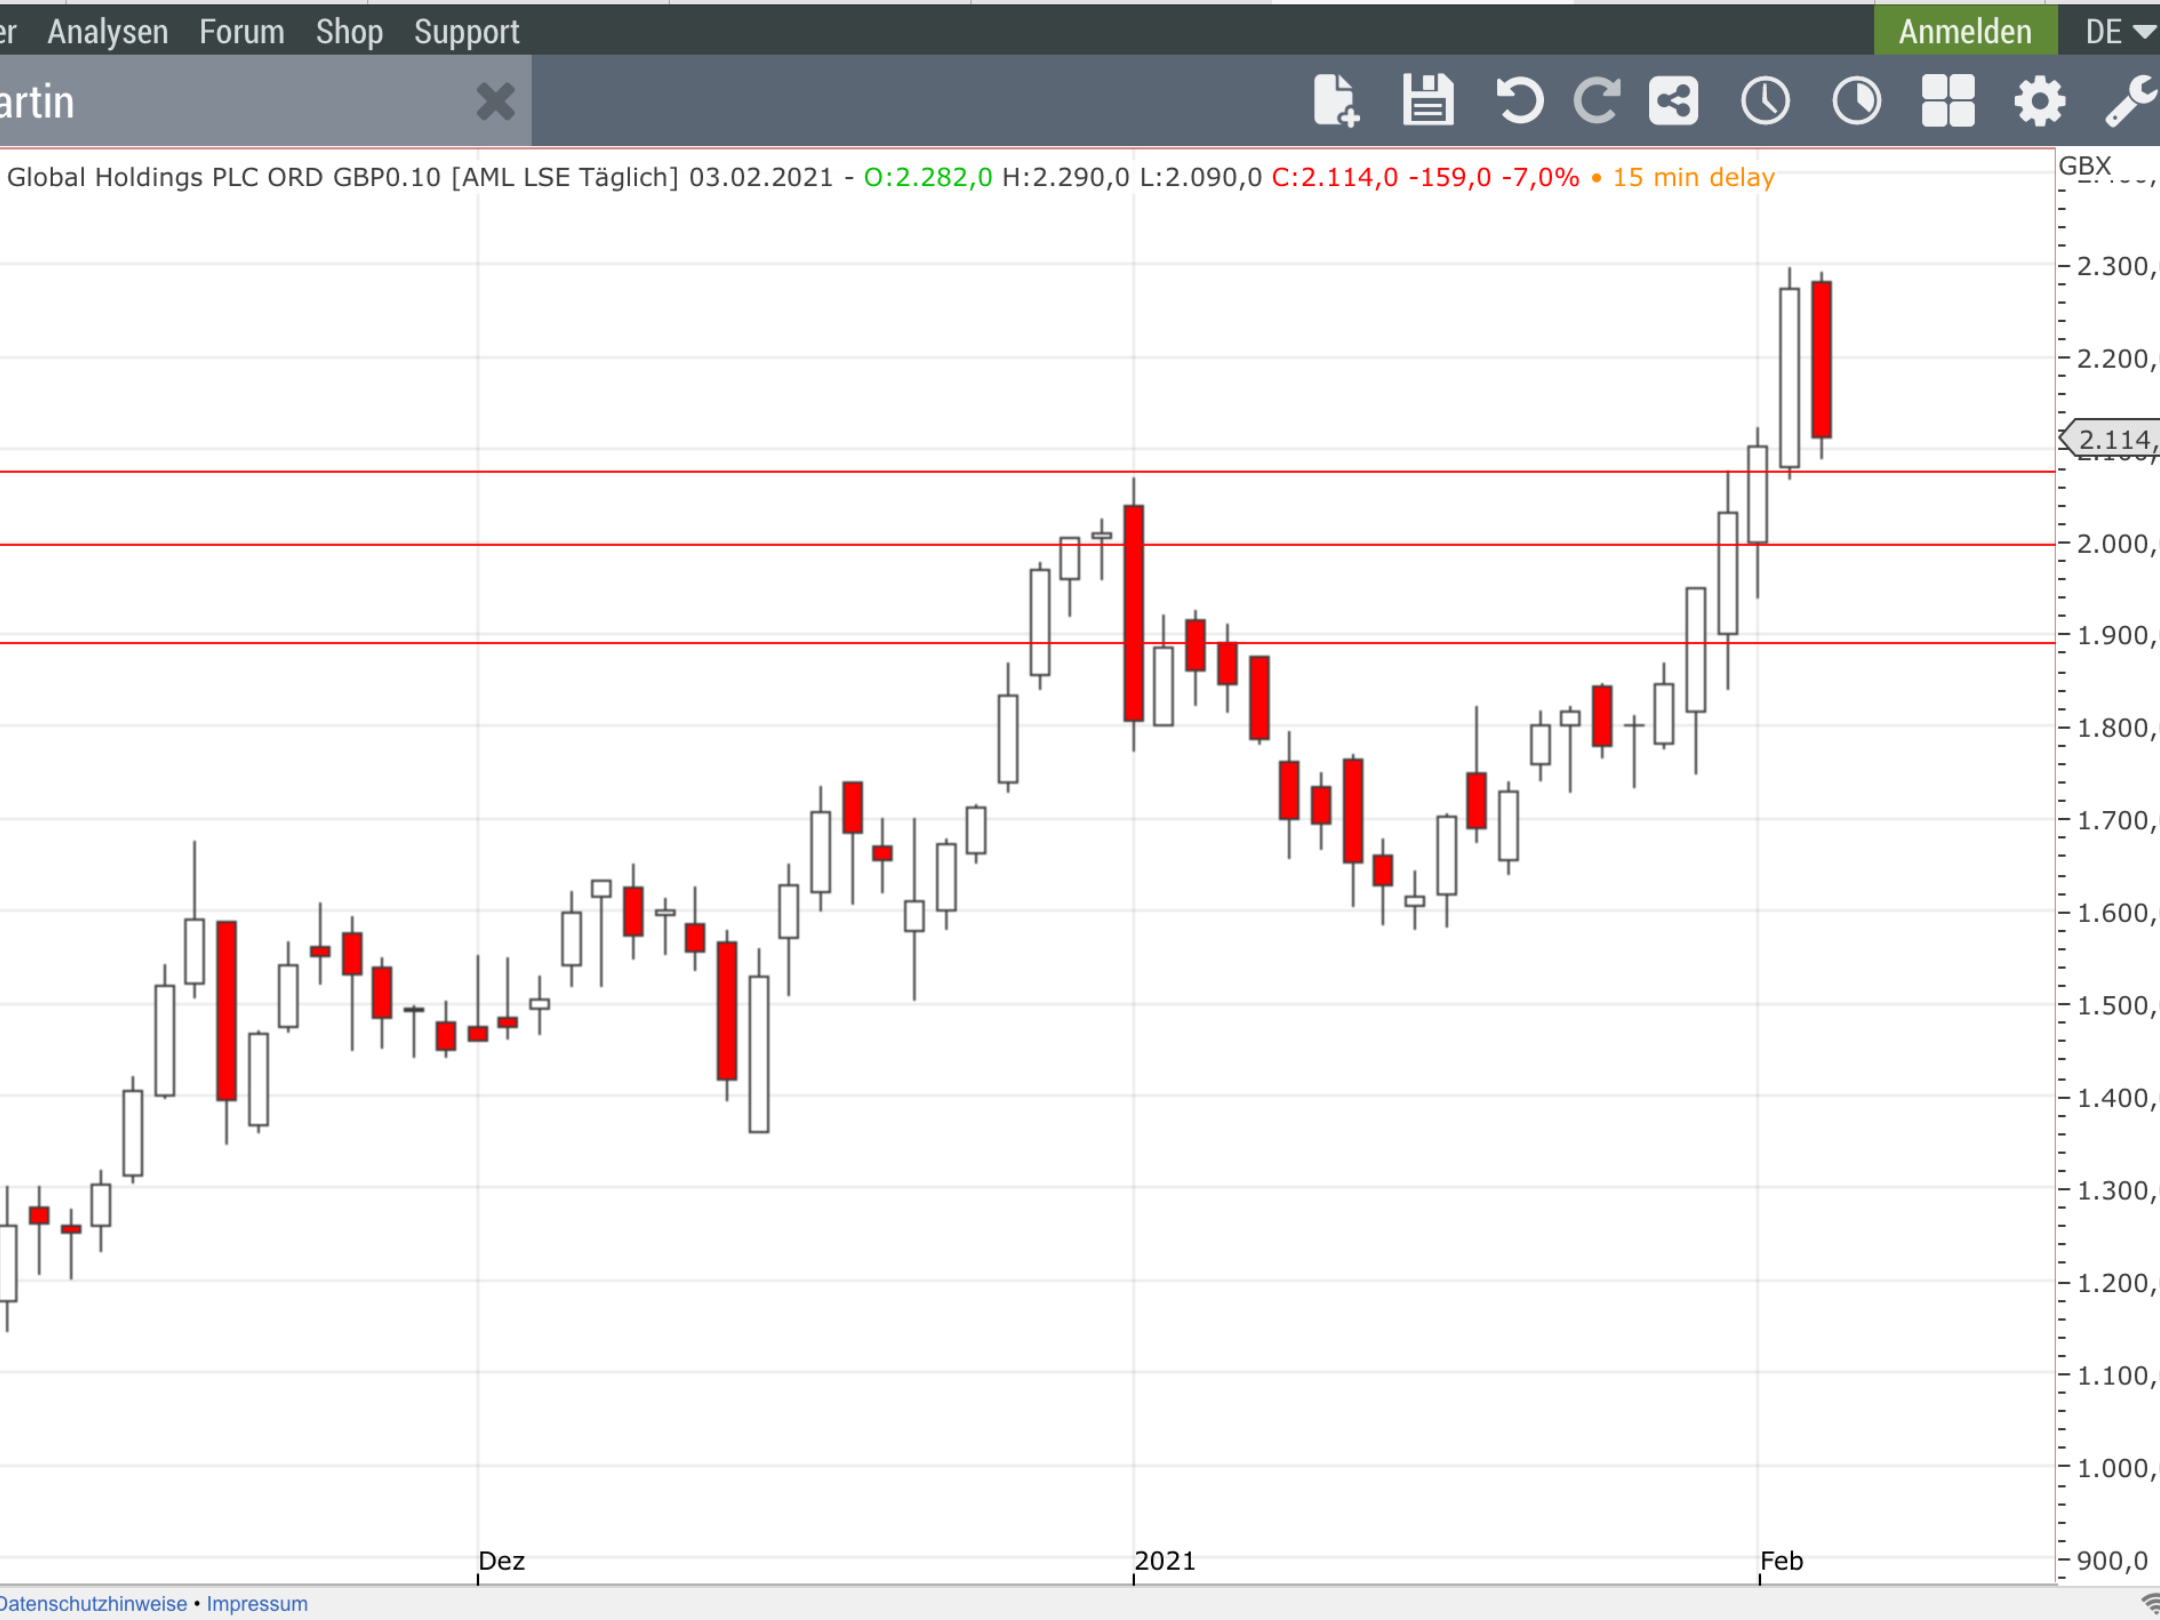Open the Impressum link

click(257, 1603)
